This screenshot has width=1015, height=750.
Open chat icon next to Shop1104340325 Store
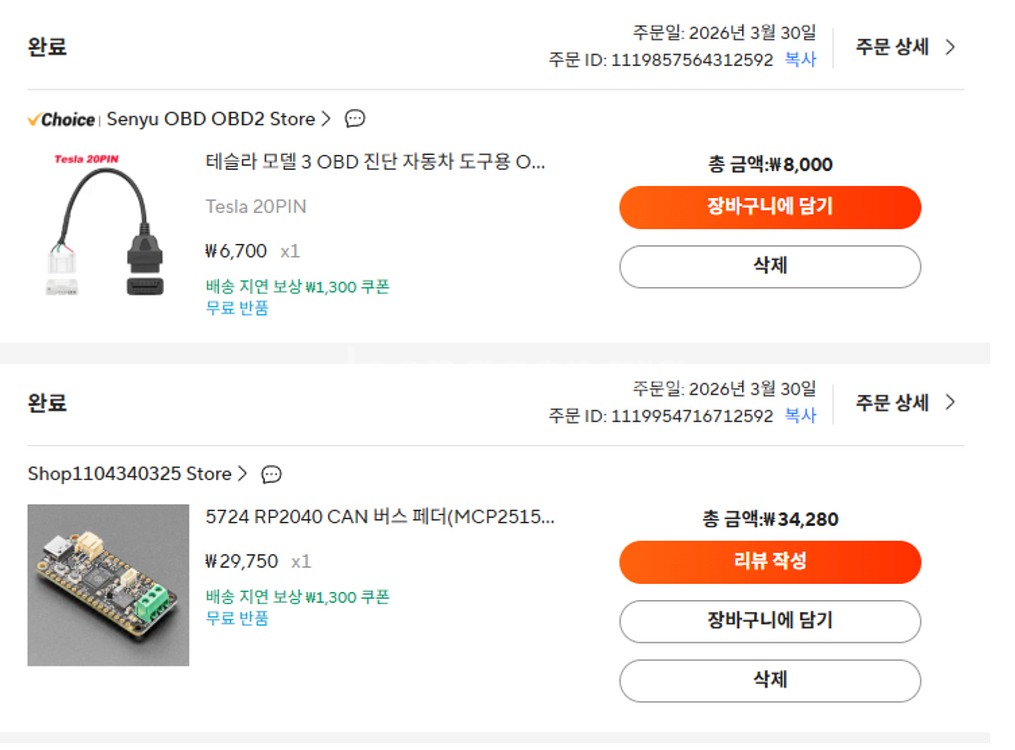point(271,474)
